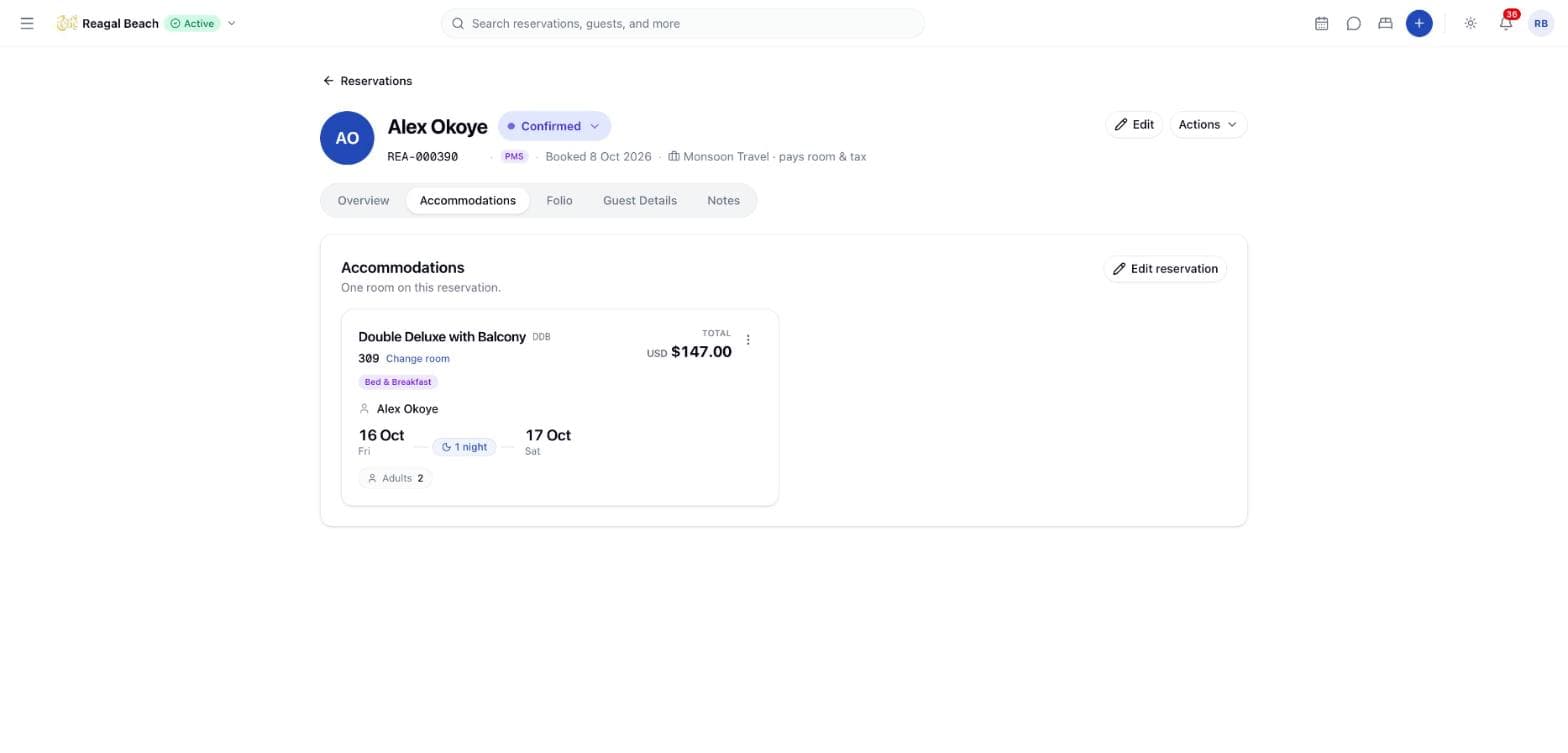This screenshot has width=1568, height=753.
Task: Click the 16 Oct check-in date
Action: pyautogui.click(x=381, y=436)
